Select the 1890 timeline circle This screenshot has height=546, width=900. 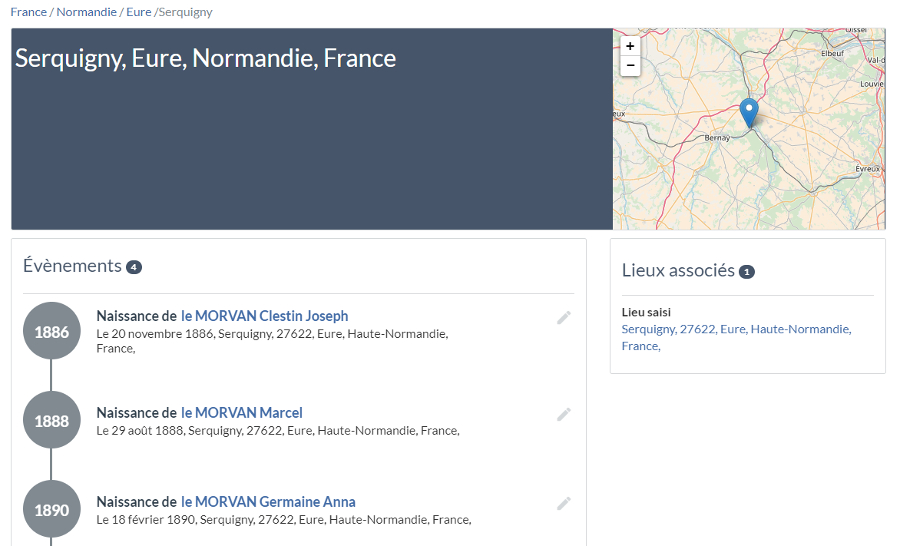[x=52, y=510]
